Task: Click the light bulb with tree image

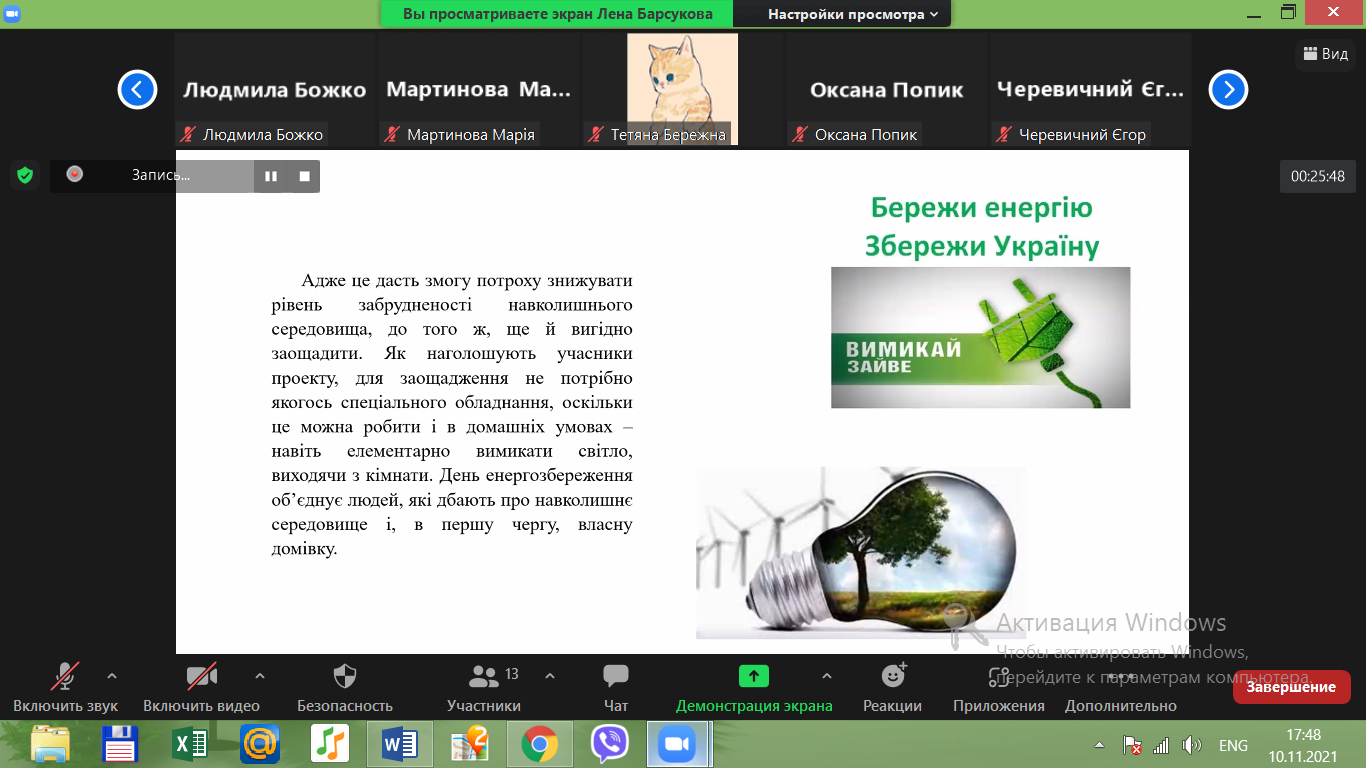Action: pyautogui.click(x=861, y=552)
